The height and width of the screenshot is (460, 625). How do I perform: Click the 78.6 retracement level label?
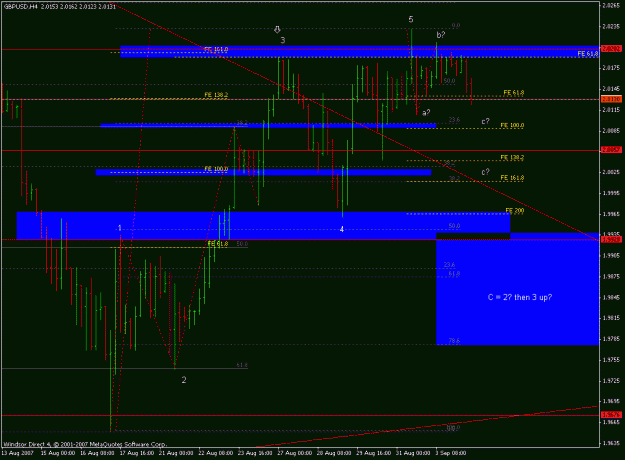(x=454, y=341)
